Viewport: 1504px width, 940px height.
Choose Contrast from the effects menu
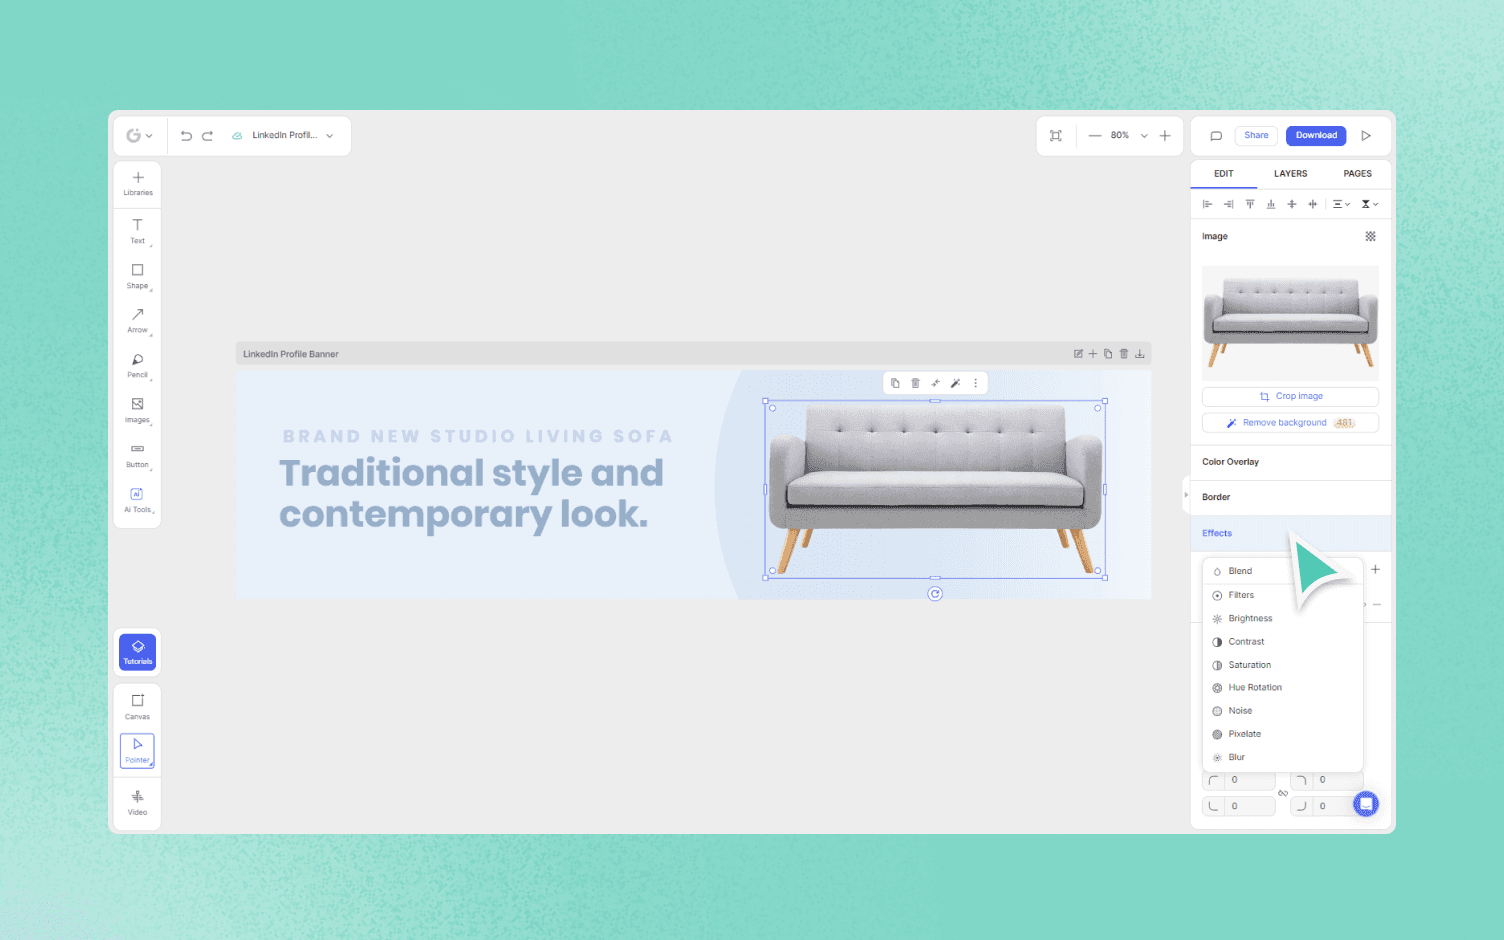1283,642
